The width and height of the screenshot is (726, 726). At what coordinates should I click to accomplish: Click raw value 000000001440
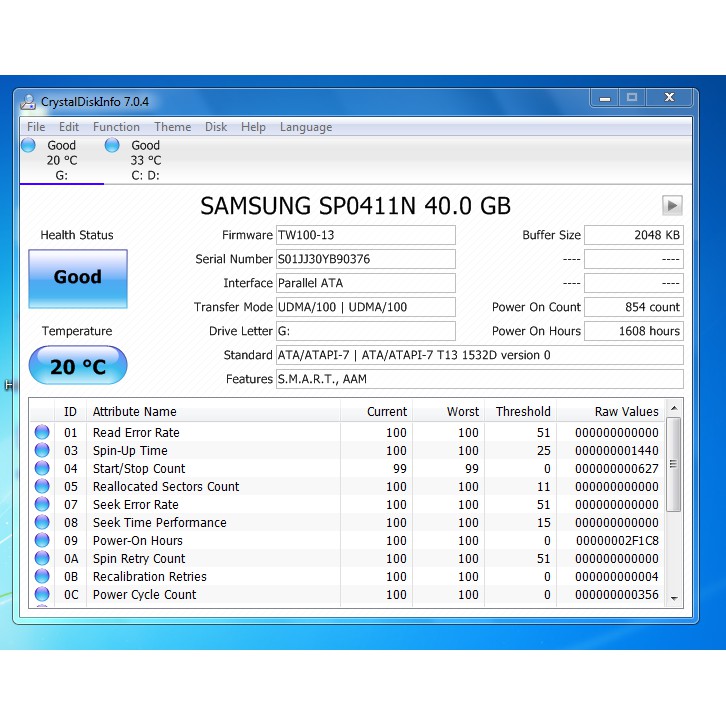(617, 451)
